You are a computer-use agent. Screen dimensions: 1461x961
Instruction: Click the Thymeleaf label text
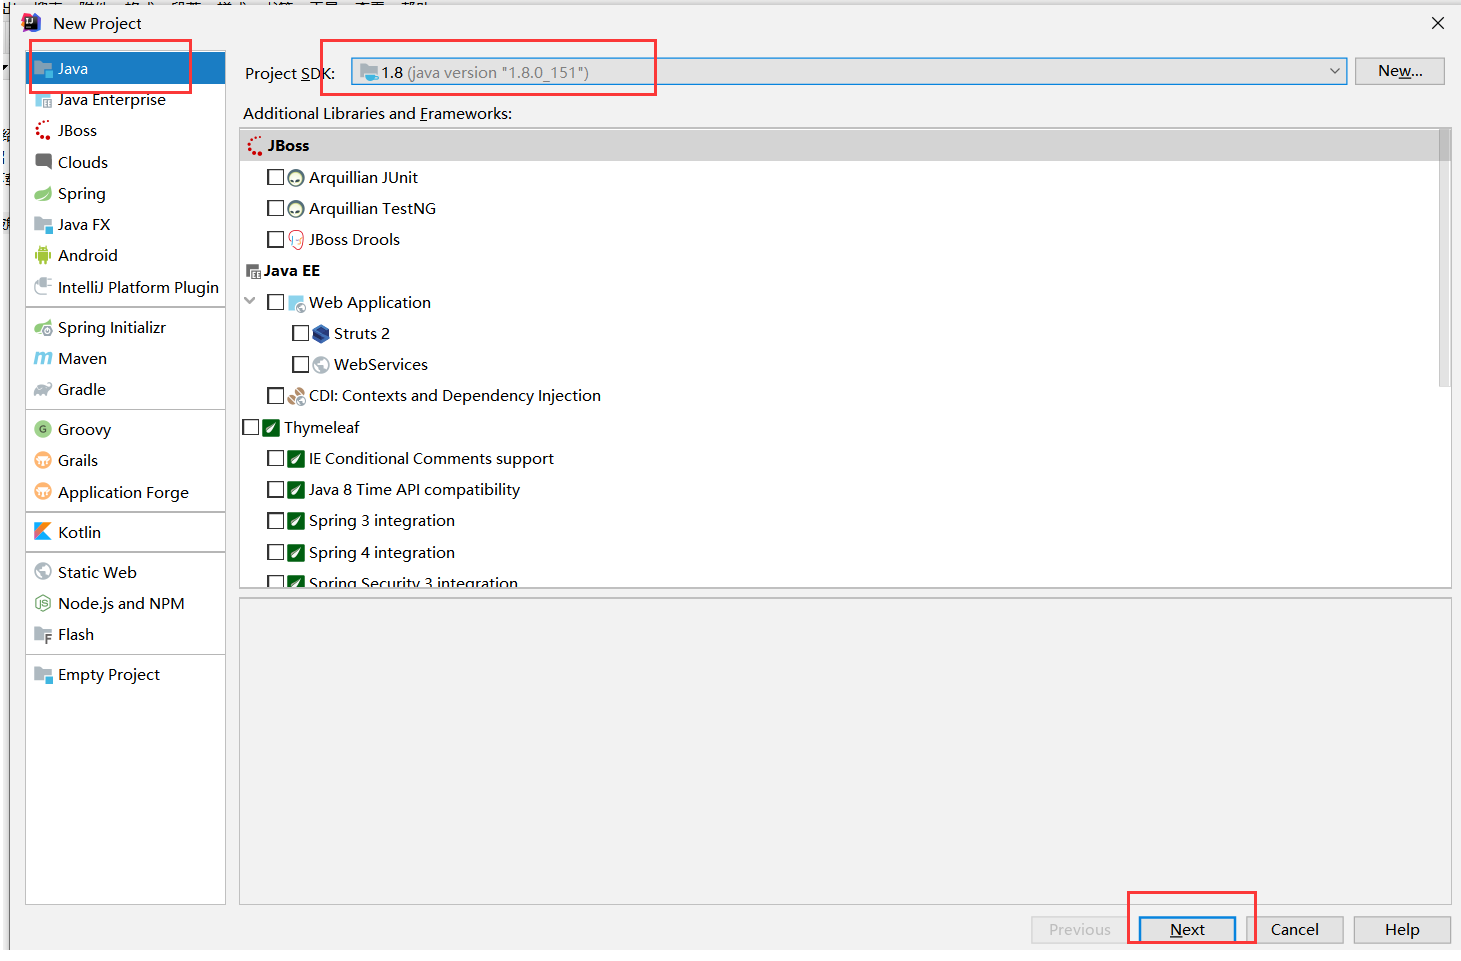point(322,428)
